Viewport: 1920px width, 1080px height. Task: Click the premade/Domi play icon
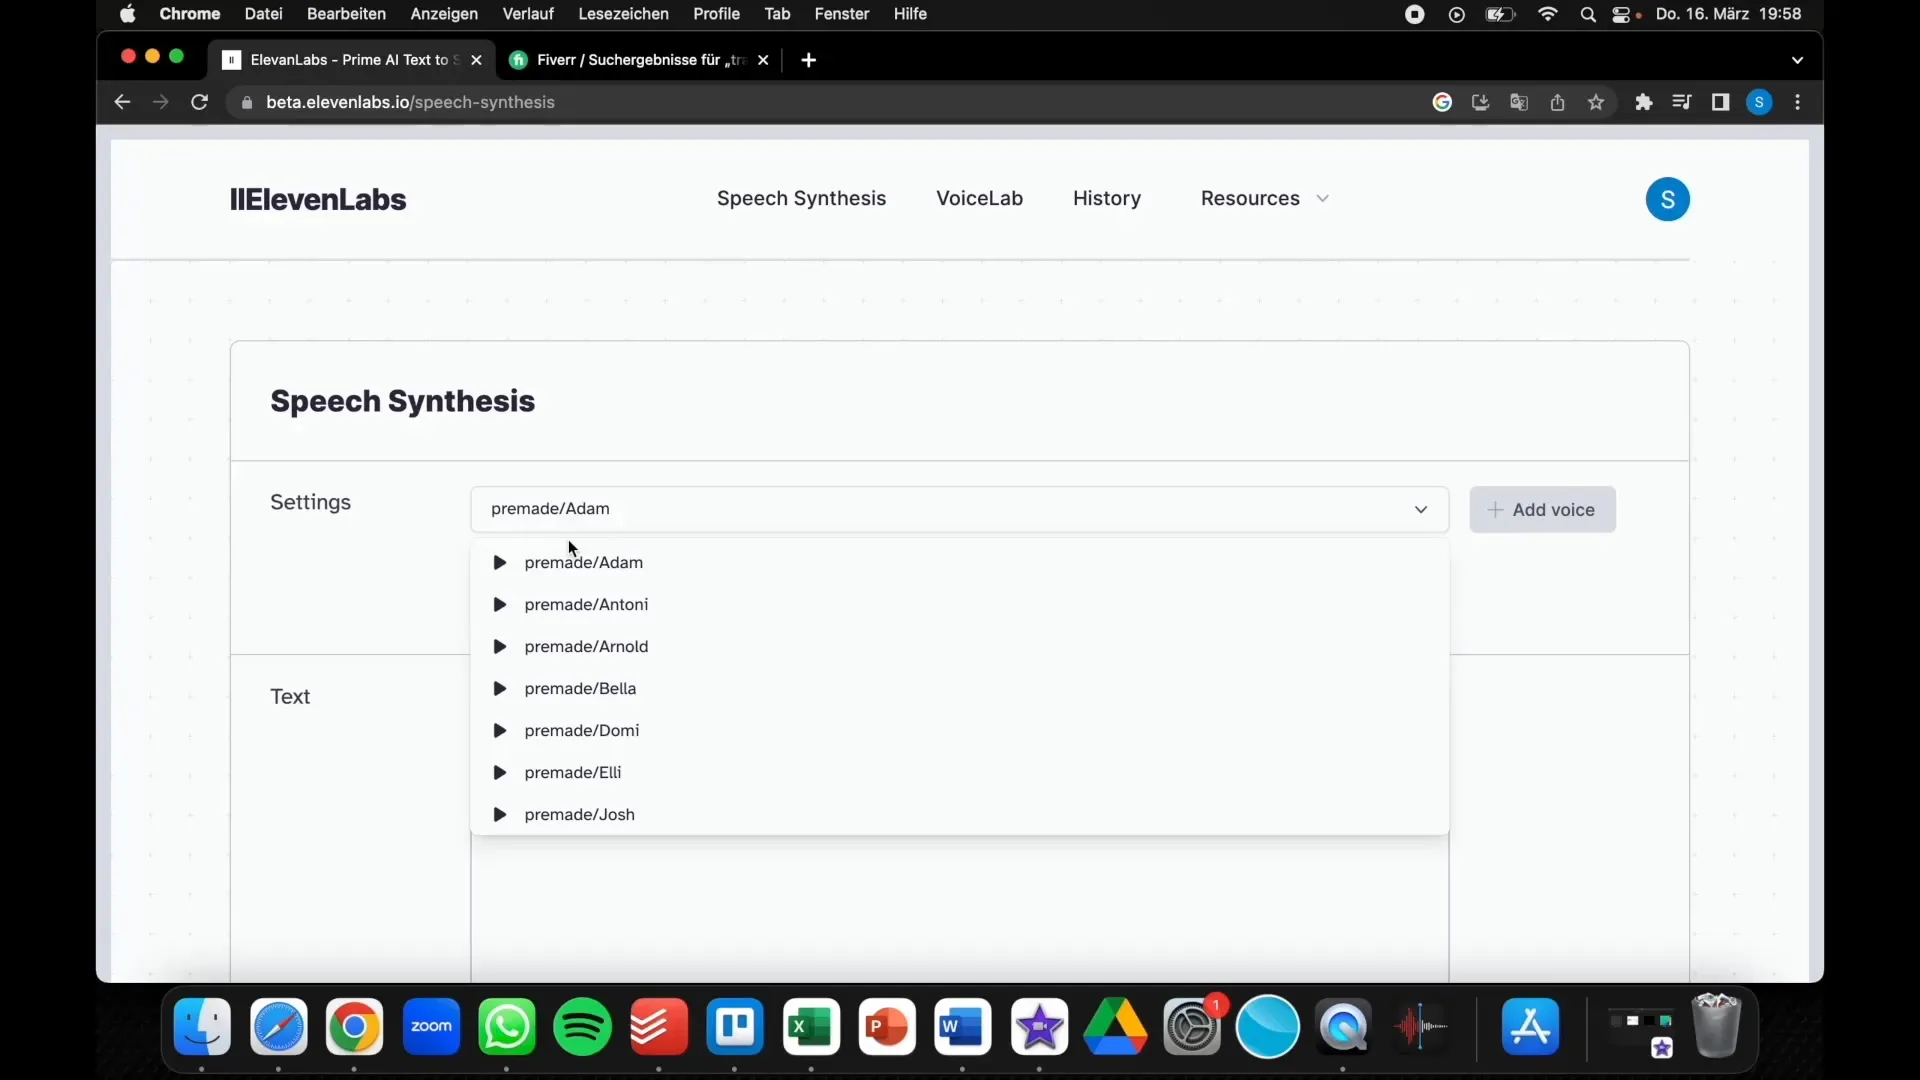(x=500, y=731)
